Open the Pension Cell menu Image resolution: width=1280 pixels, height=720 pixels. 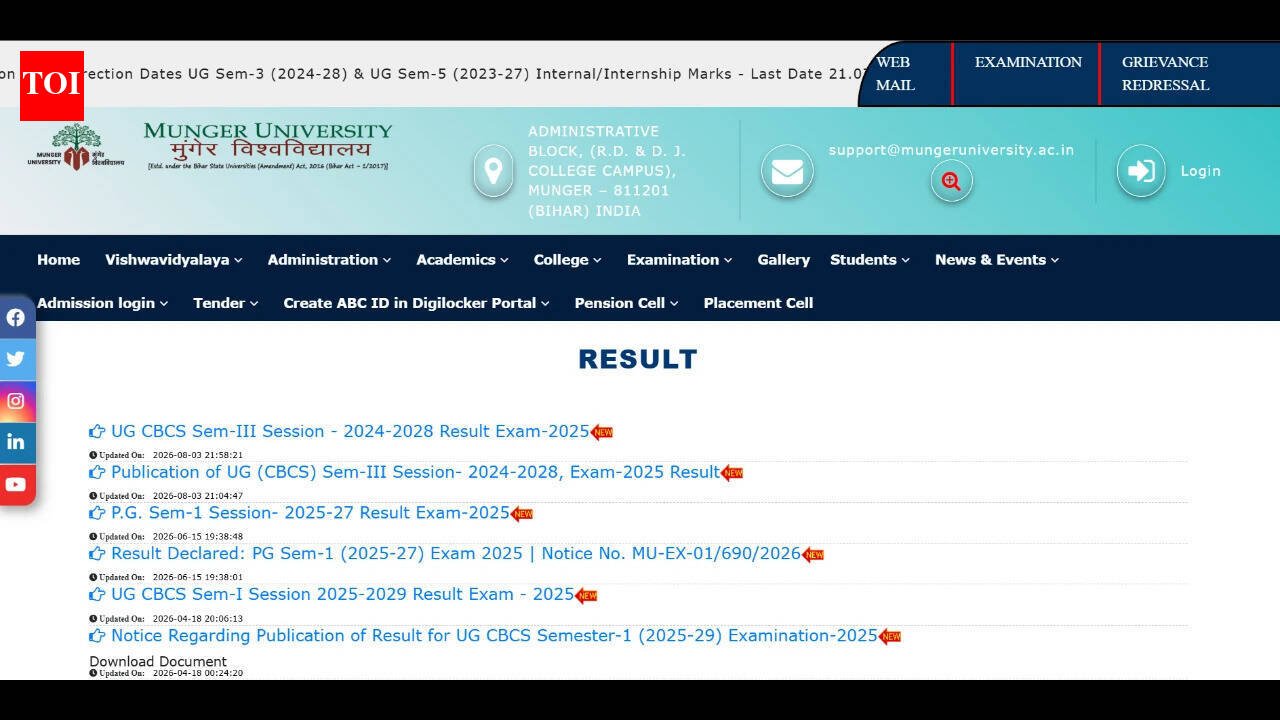(x=626, y=303)
